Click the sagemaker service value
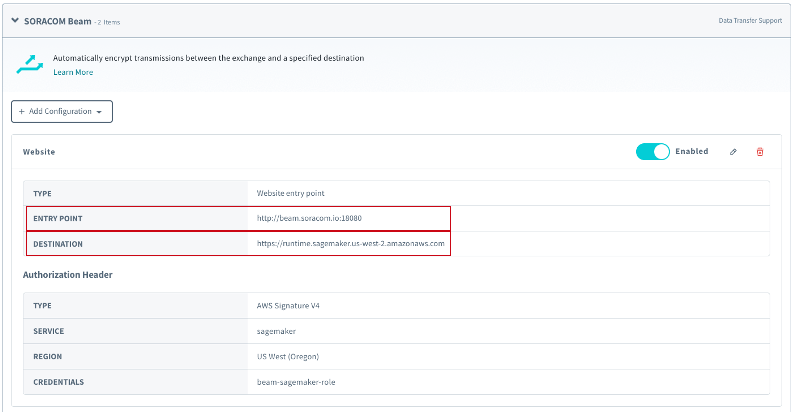This screenshot has height=412, width=792. [276, 331]
